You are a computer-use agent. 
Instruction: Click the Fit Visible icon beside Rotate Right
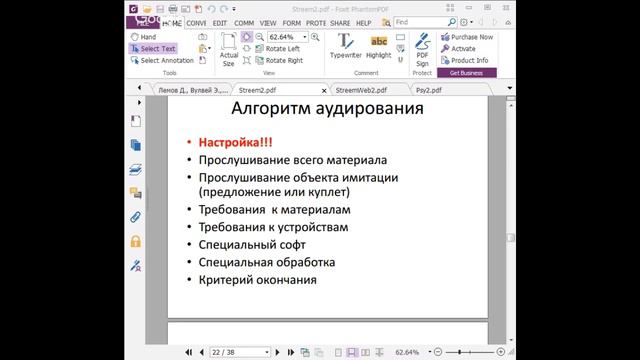[x=247, y=60]
